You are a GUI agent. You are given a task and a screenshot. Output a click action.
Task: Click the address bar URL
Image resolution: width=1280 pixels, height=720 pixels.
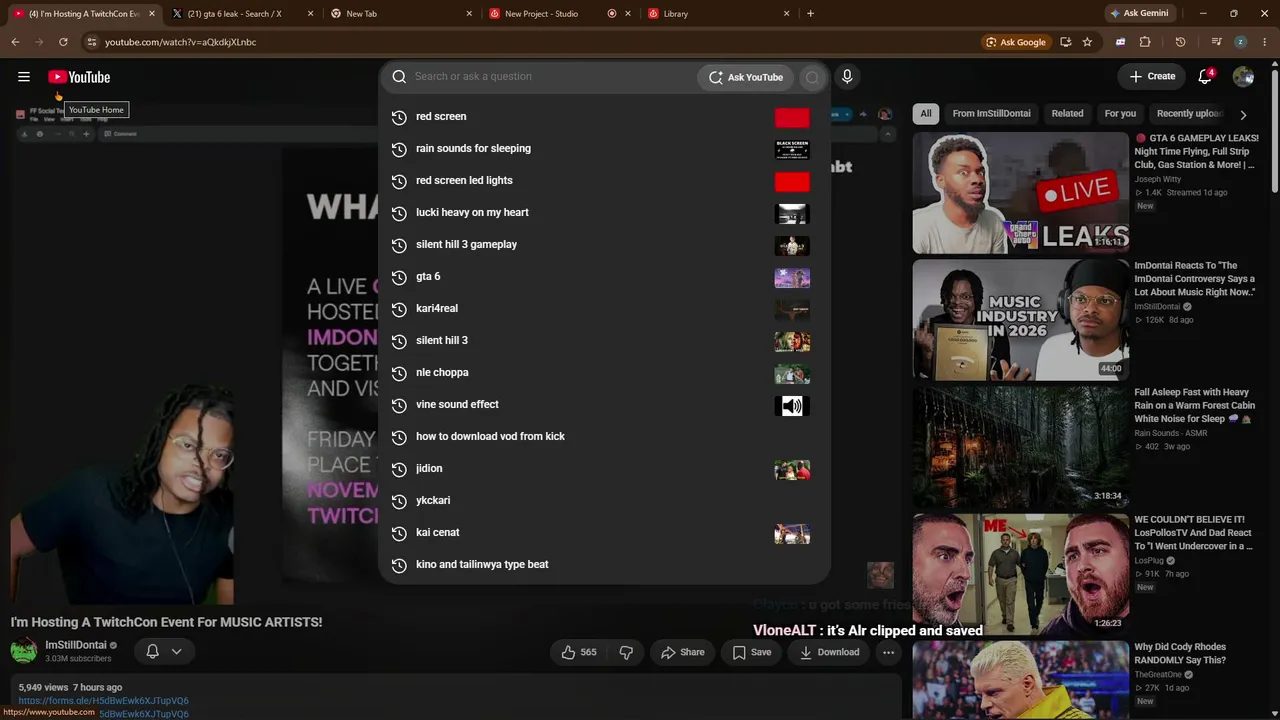[x=181, y=42]
